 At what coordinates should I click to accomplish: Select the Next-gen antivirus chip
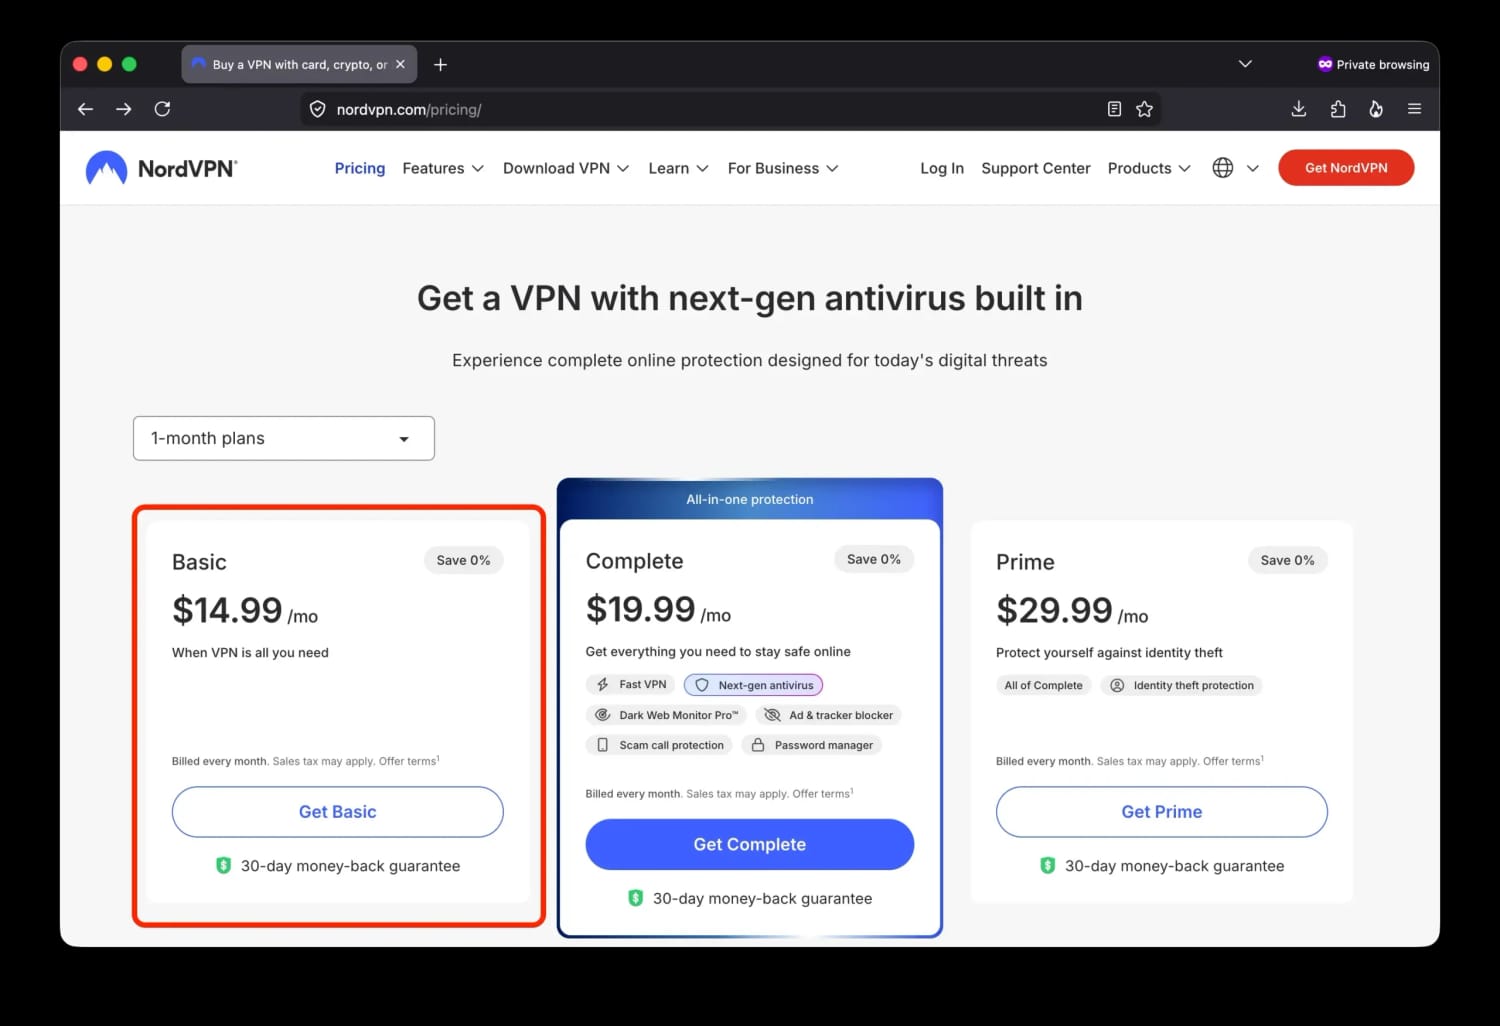pos(753,685)
